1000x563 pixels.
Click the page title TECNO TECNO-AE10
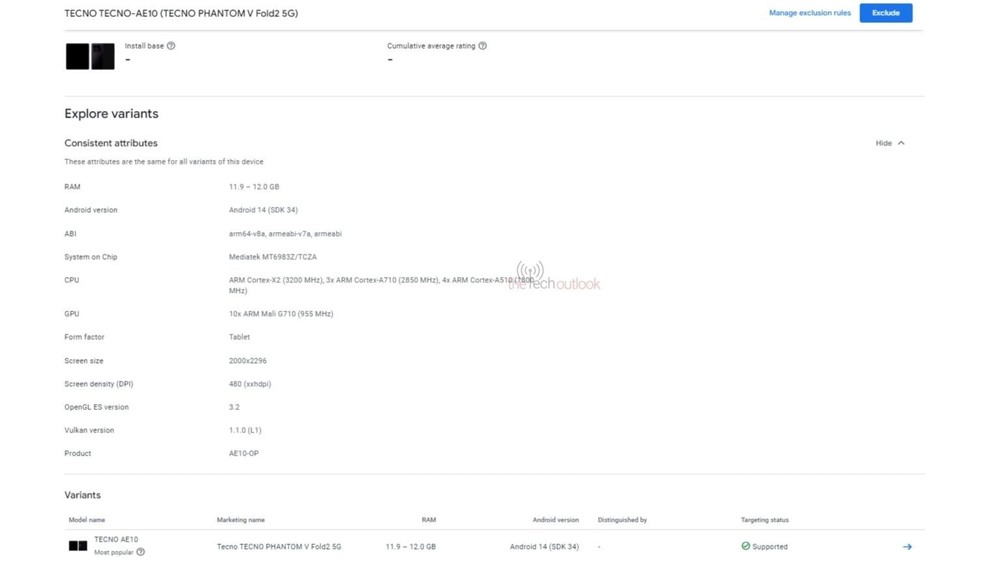point(181,13)
